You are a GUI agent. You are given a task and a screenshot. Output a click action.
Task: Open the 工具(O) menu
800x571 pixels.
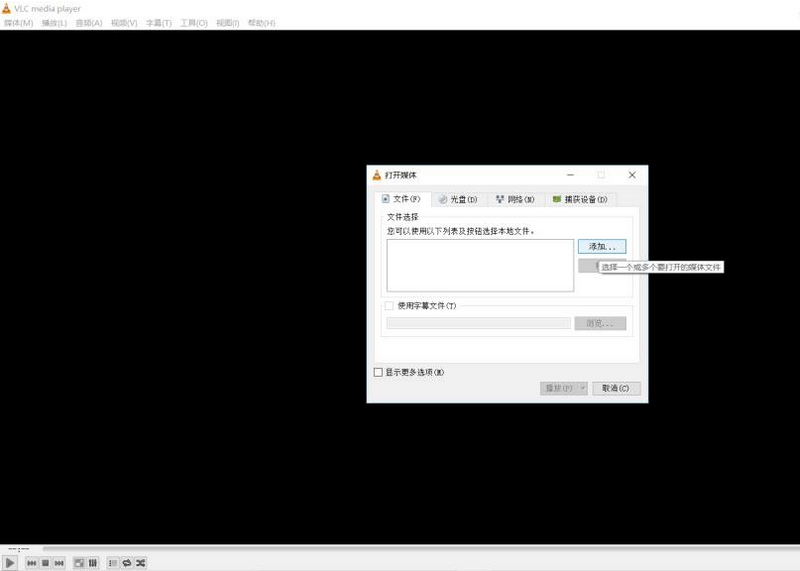click(x=194, y=23)
